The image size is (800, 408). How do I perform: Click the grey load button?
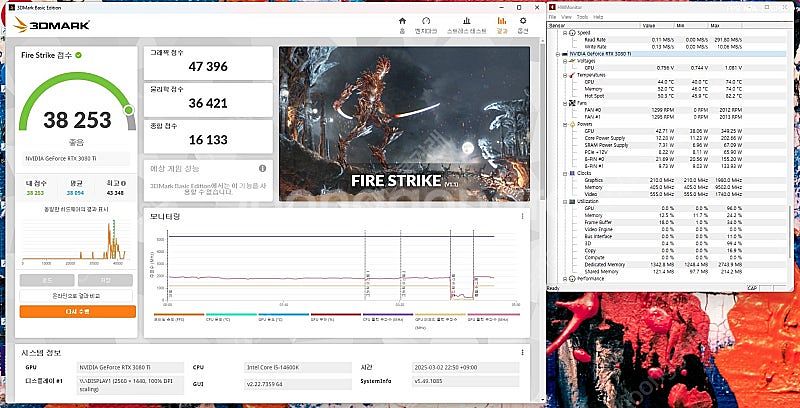click(x=47, y=280)
